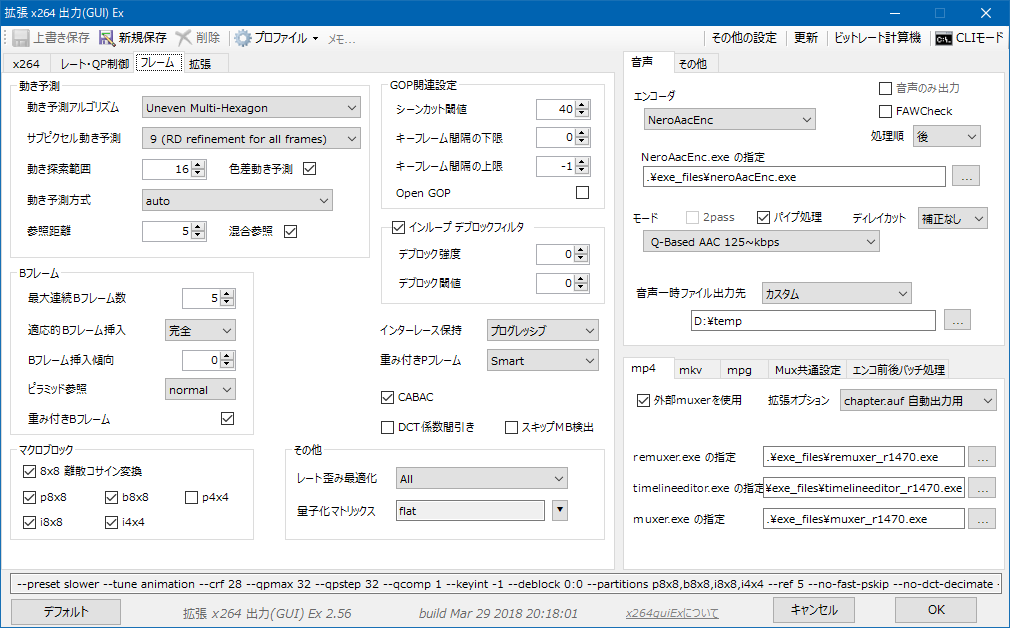Browse for muxer.exe file

click(982, 519)
